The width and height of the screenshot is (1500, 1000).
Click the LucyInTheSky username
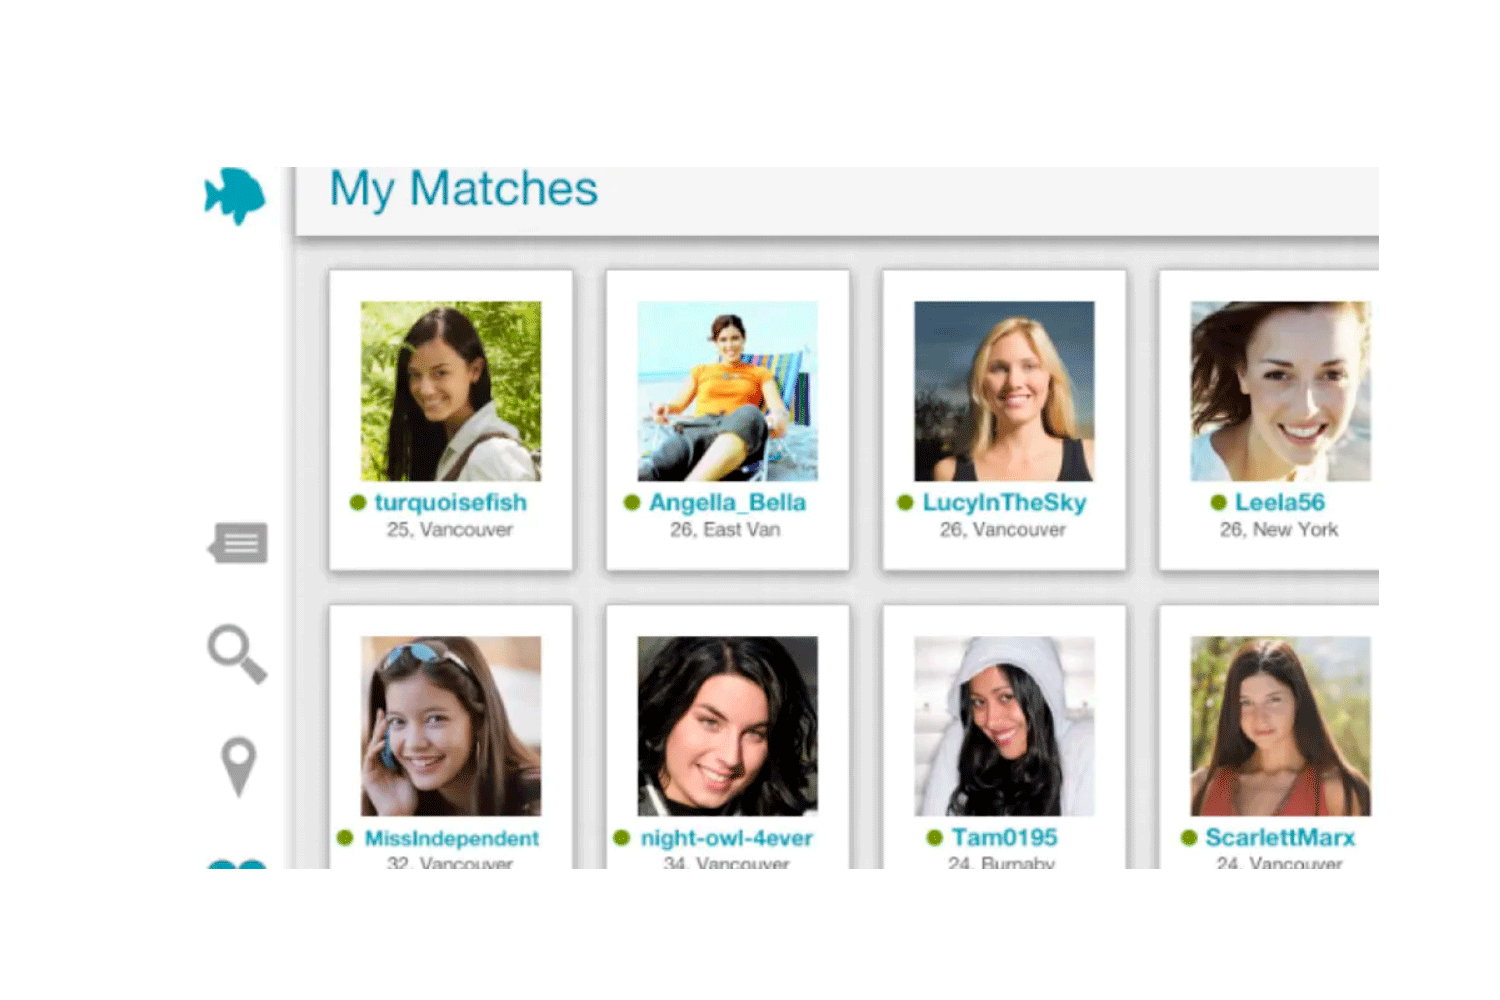(x=1004, y=503)
